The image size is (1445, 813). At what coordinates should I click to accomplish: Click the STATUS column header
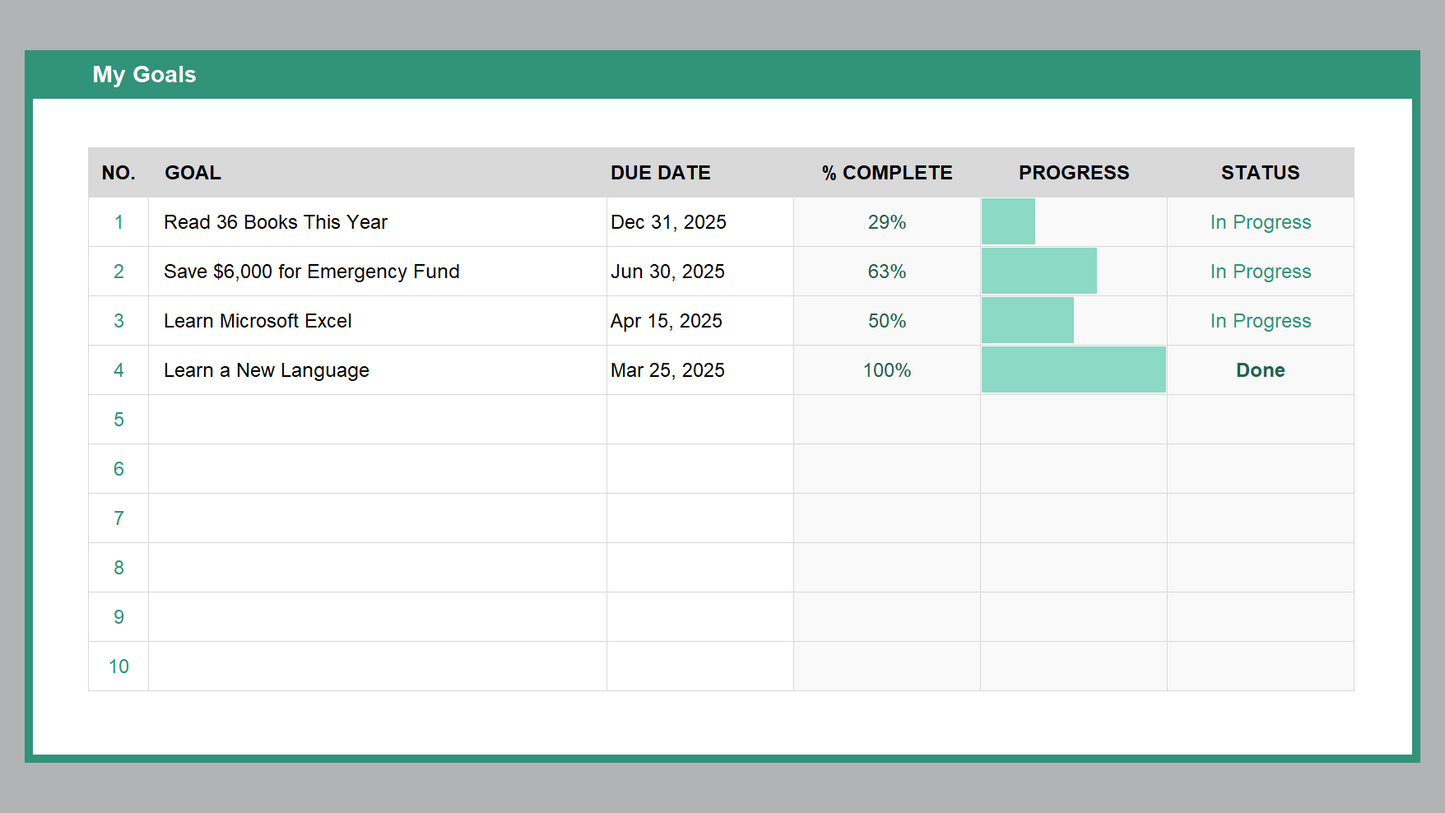point(1260,173)
